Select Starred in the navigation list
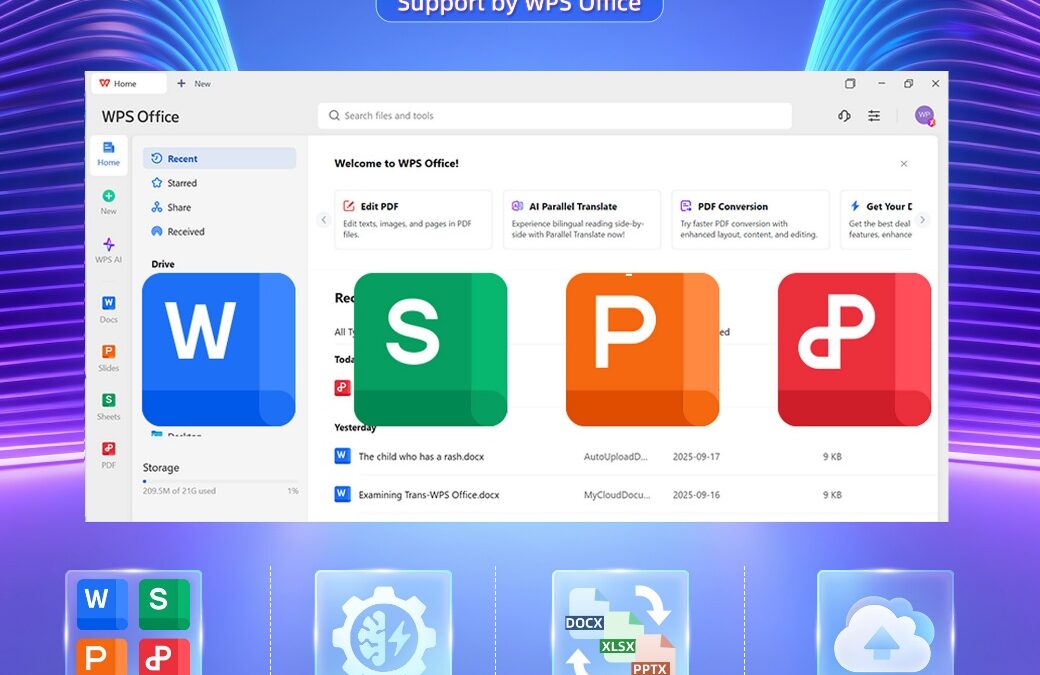The width and height of the screenshot is (1040, 675). (181, 183)
